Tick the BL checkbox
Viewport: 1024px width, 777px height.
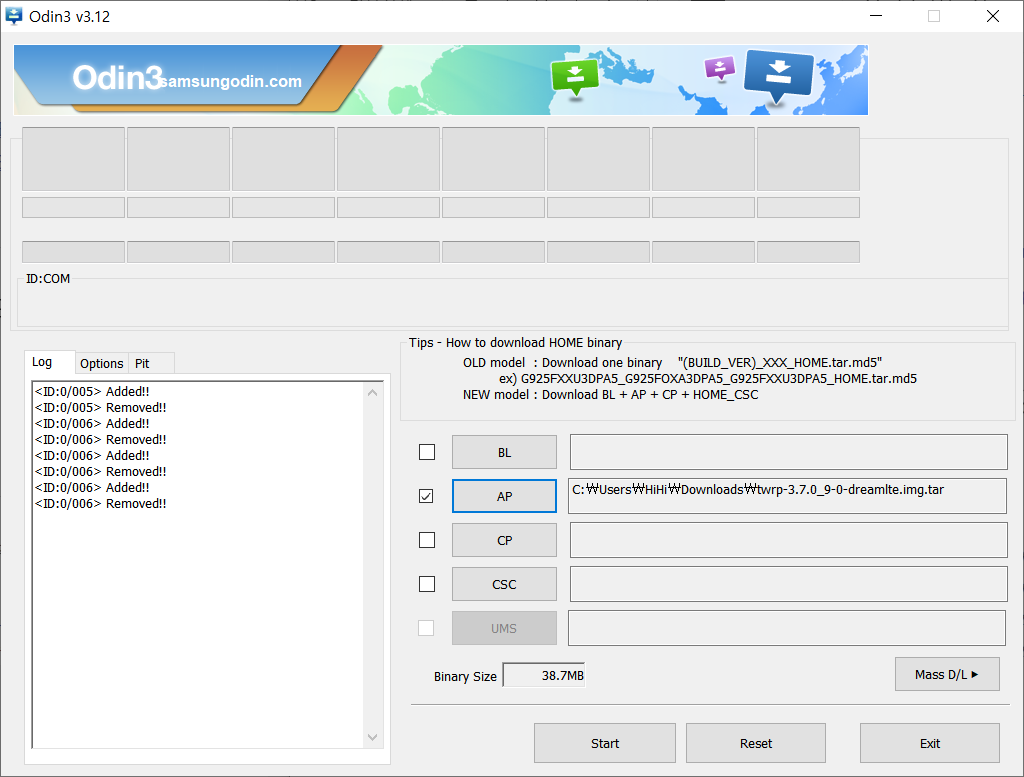point(427,452)
